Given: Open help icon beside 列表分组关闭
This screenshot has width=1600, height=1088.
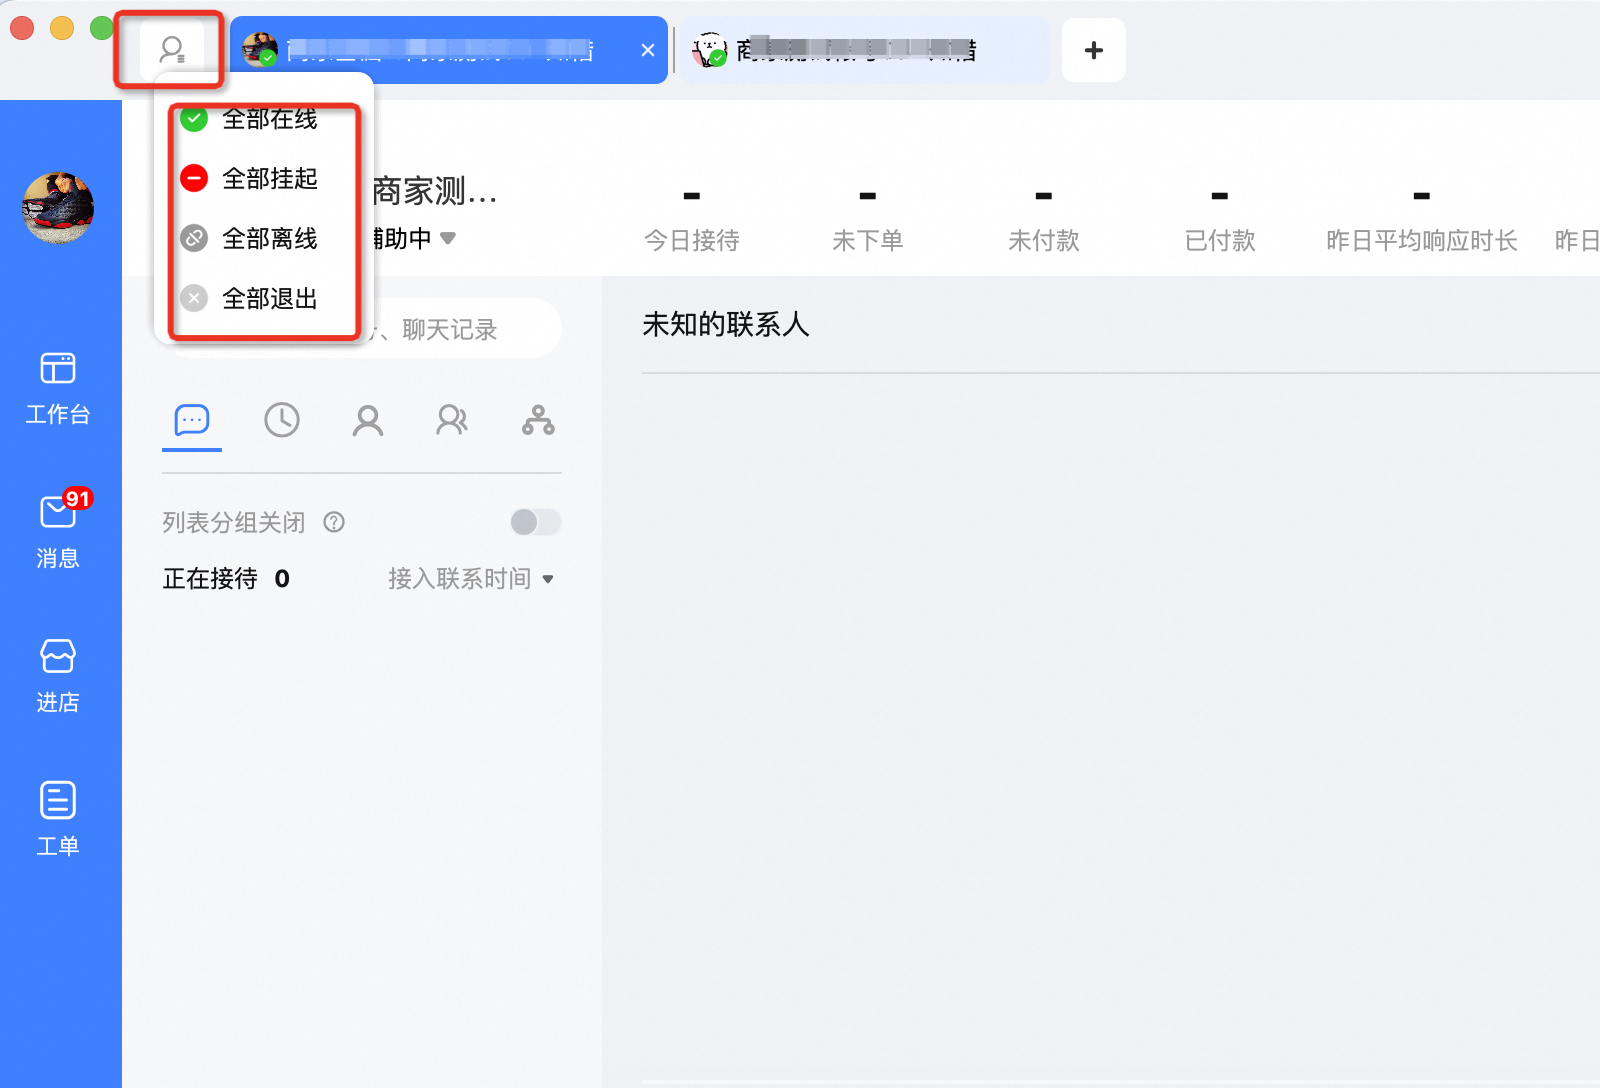Looking at the screenshot, I should [334, 522].
